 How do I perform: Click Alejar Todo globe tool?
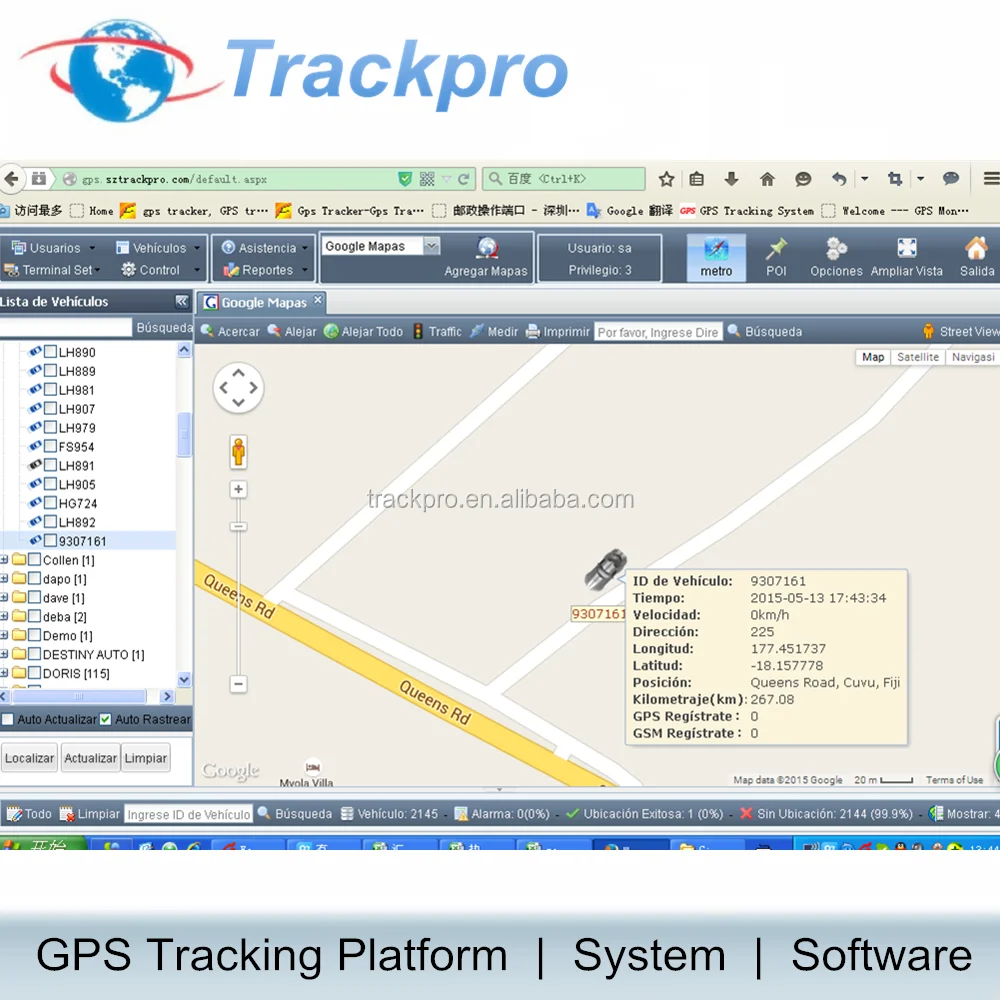tap(364, 332)
